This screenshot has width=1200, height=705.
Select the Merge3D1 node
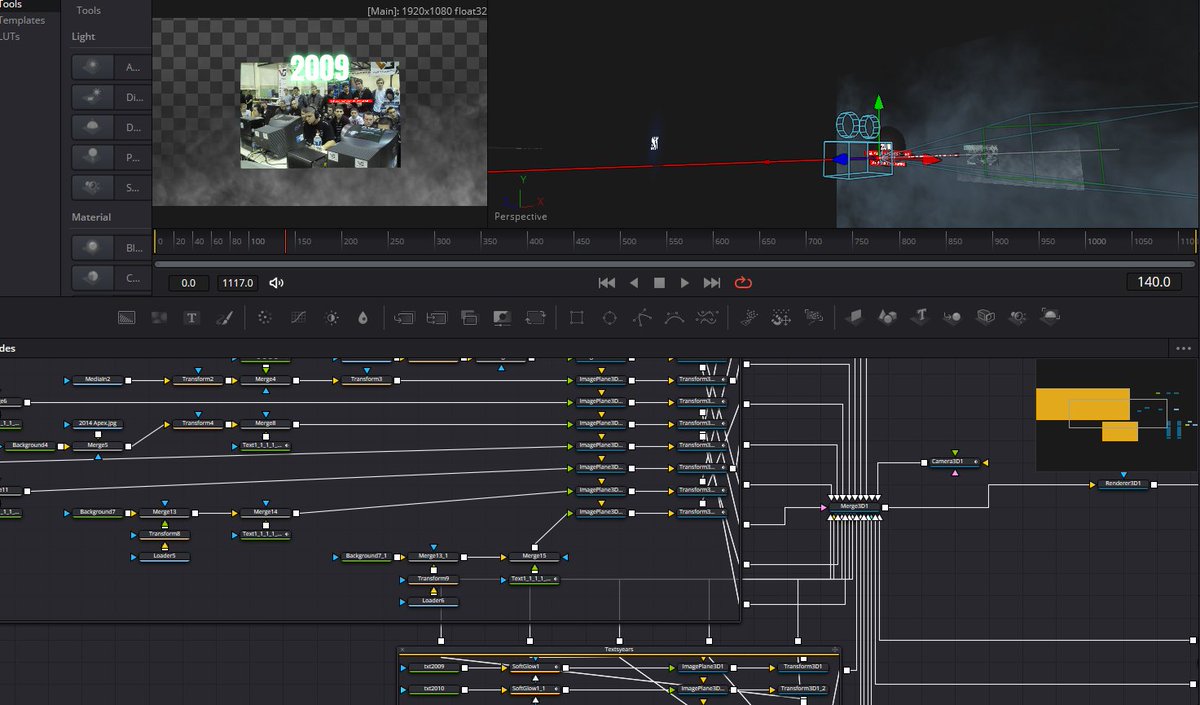[x=855, y=506]
